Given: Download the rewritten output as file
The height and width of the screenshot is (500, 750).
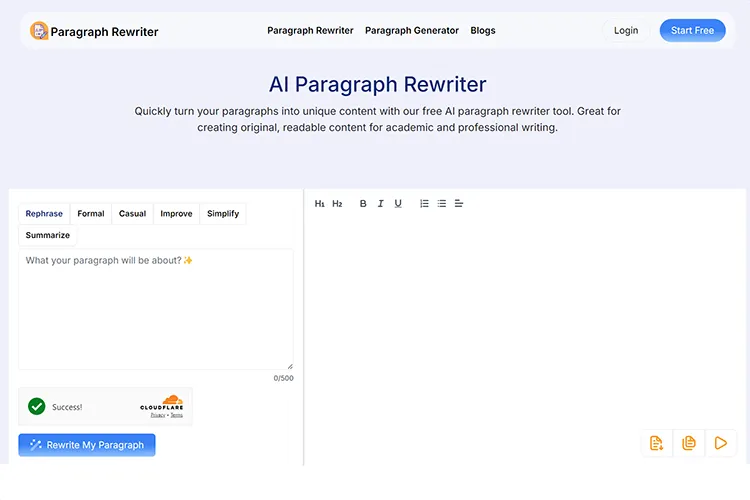Looking at the screenshot, I should pyautogui.click(x=657, y=443).
